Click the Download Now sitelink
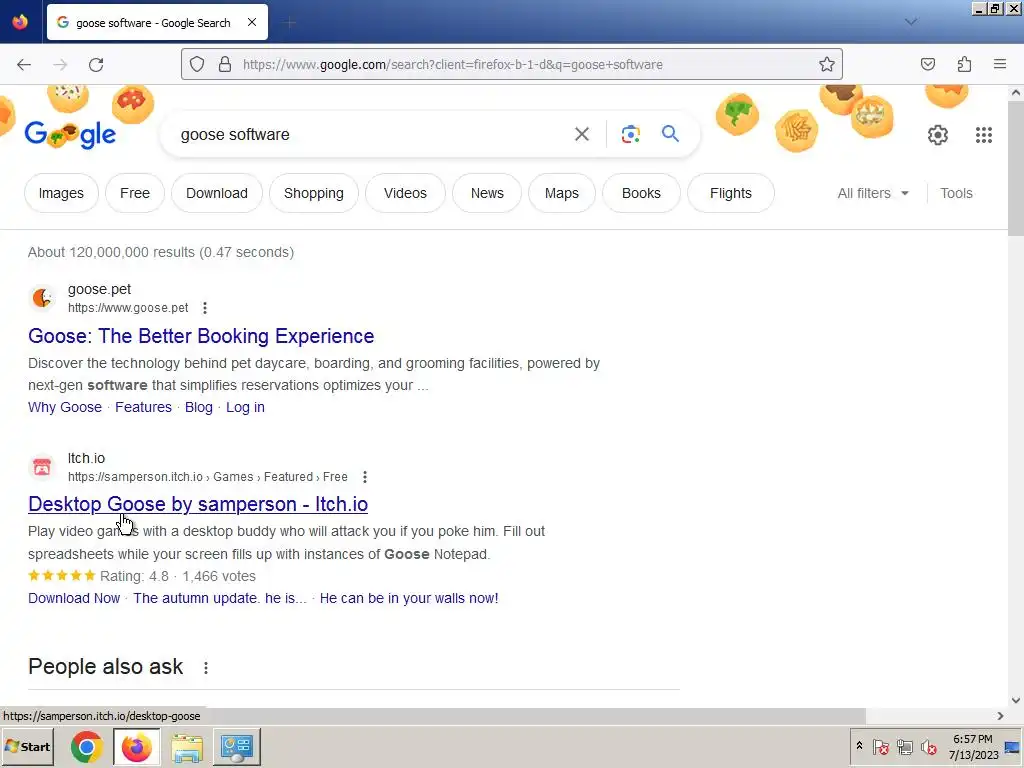Image resolution: width=1024 pixels, height=768 pixels. tap(74, 598)
